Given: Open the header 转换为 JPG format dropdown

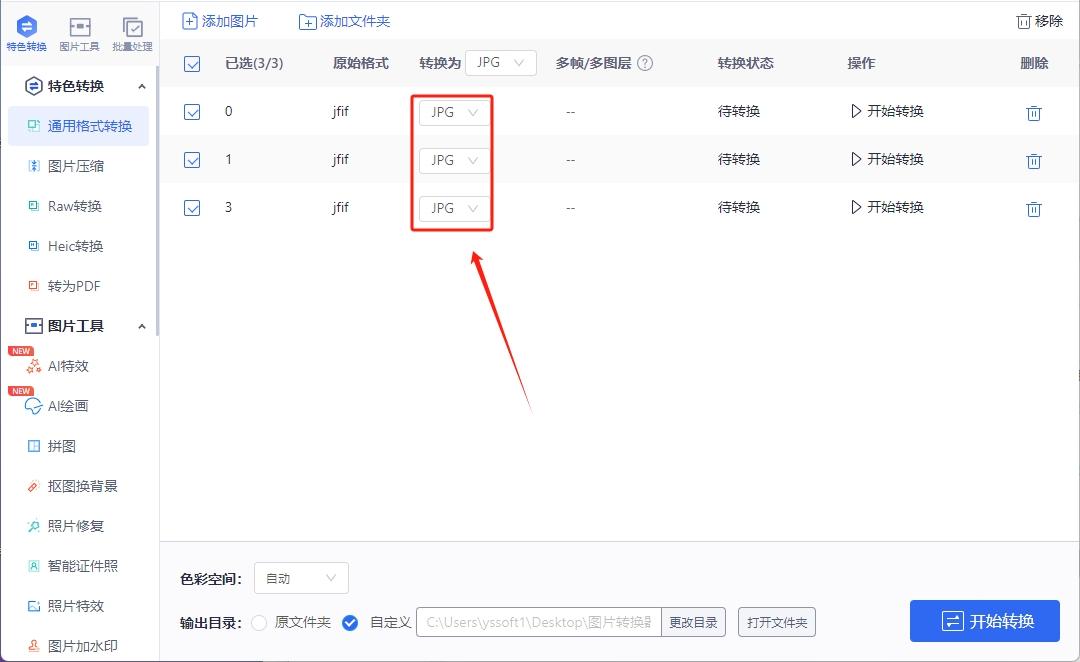Looking at the screenshot, I should 501,62.
